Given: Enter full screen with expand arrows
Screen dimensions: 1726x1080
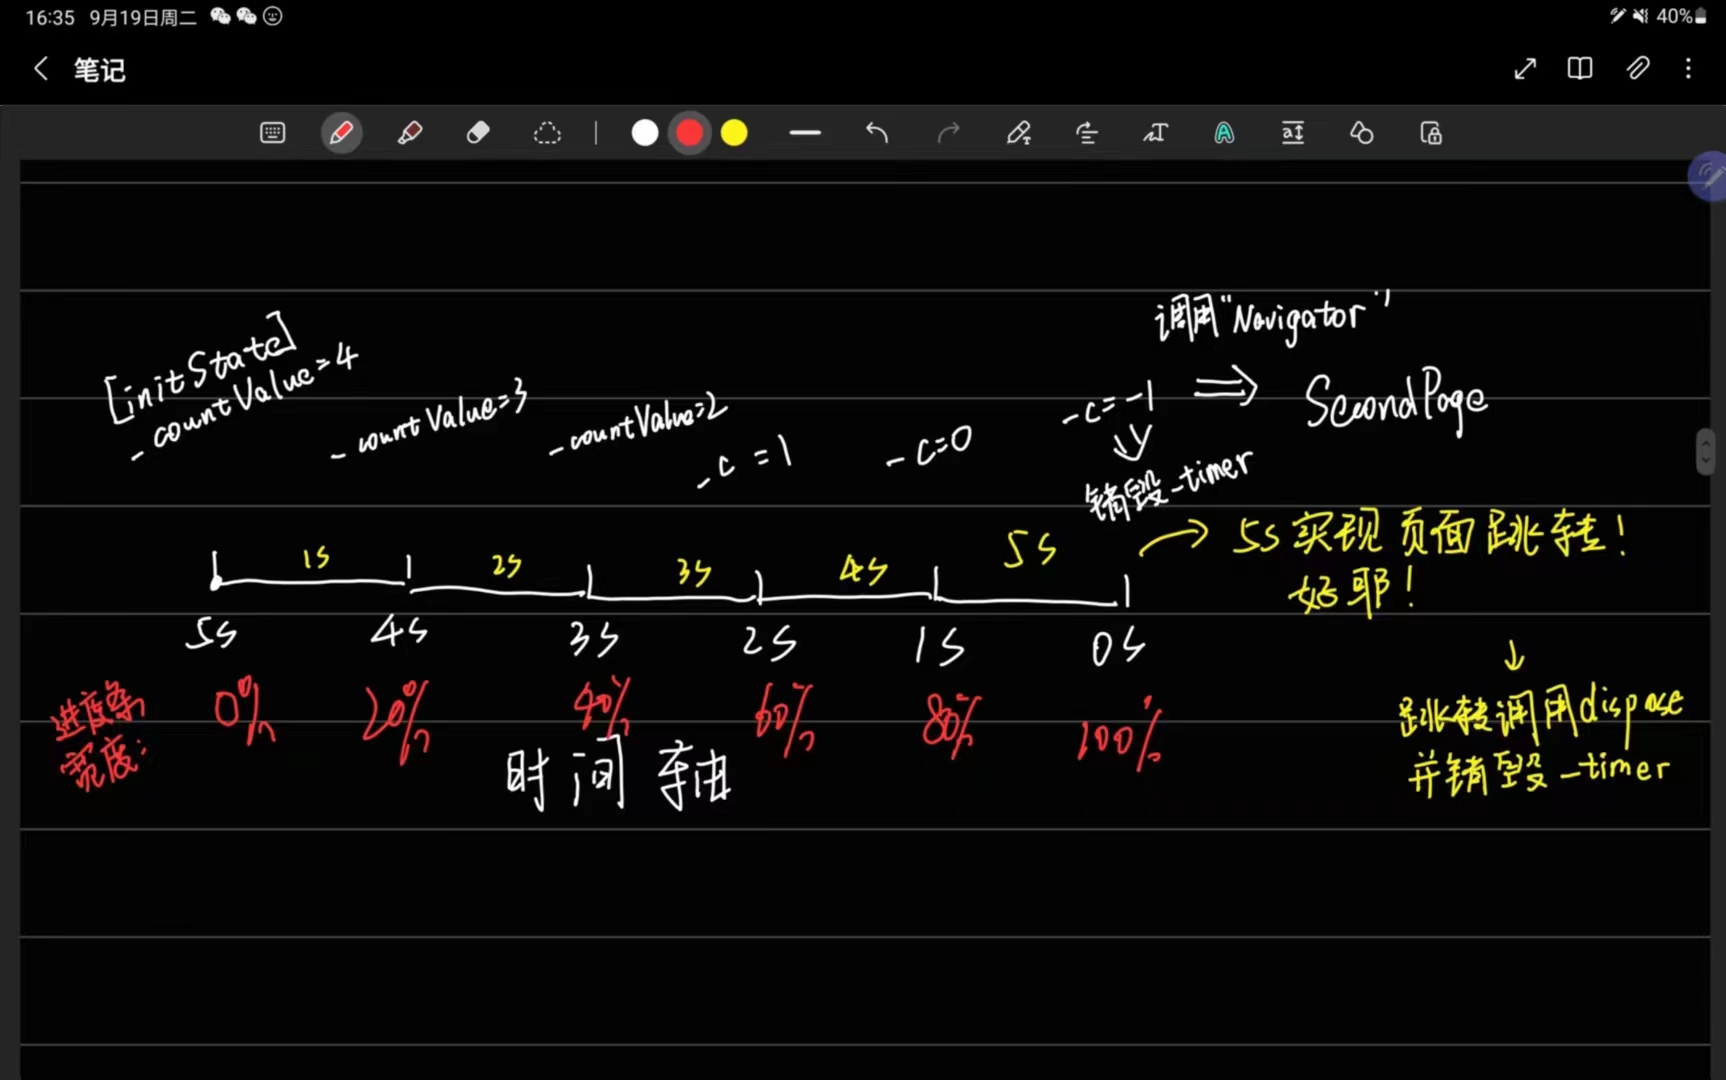Looking at the screenshot, I should (1525, 69).
